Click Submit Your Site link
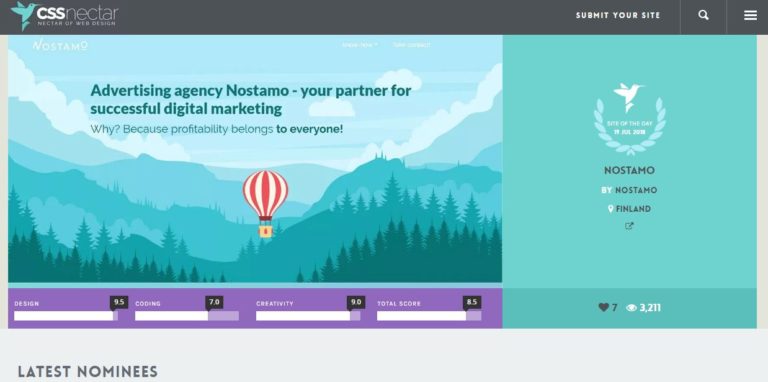 coord(618,15)
